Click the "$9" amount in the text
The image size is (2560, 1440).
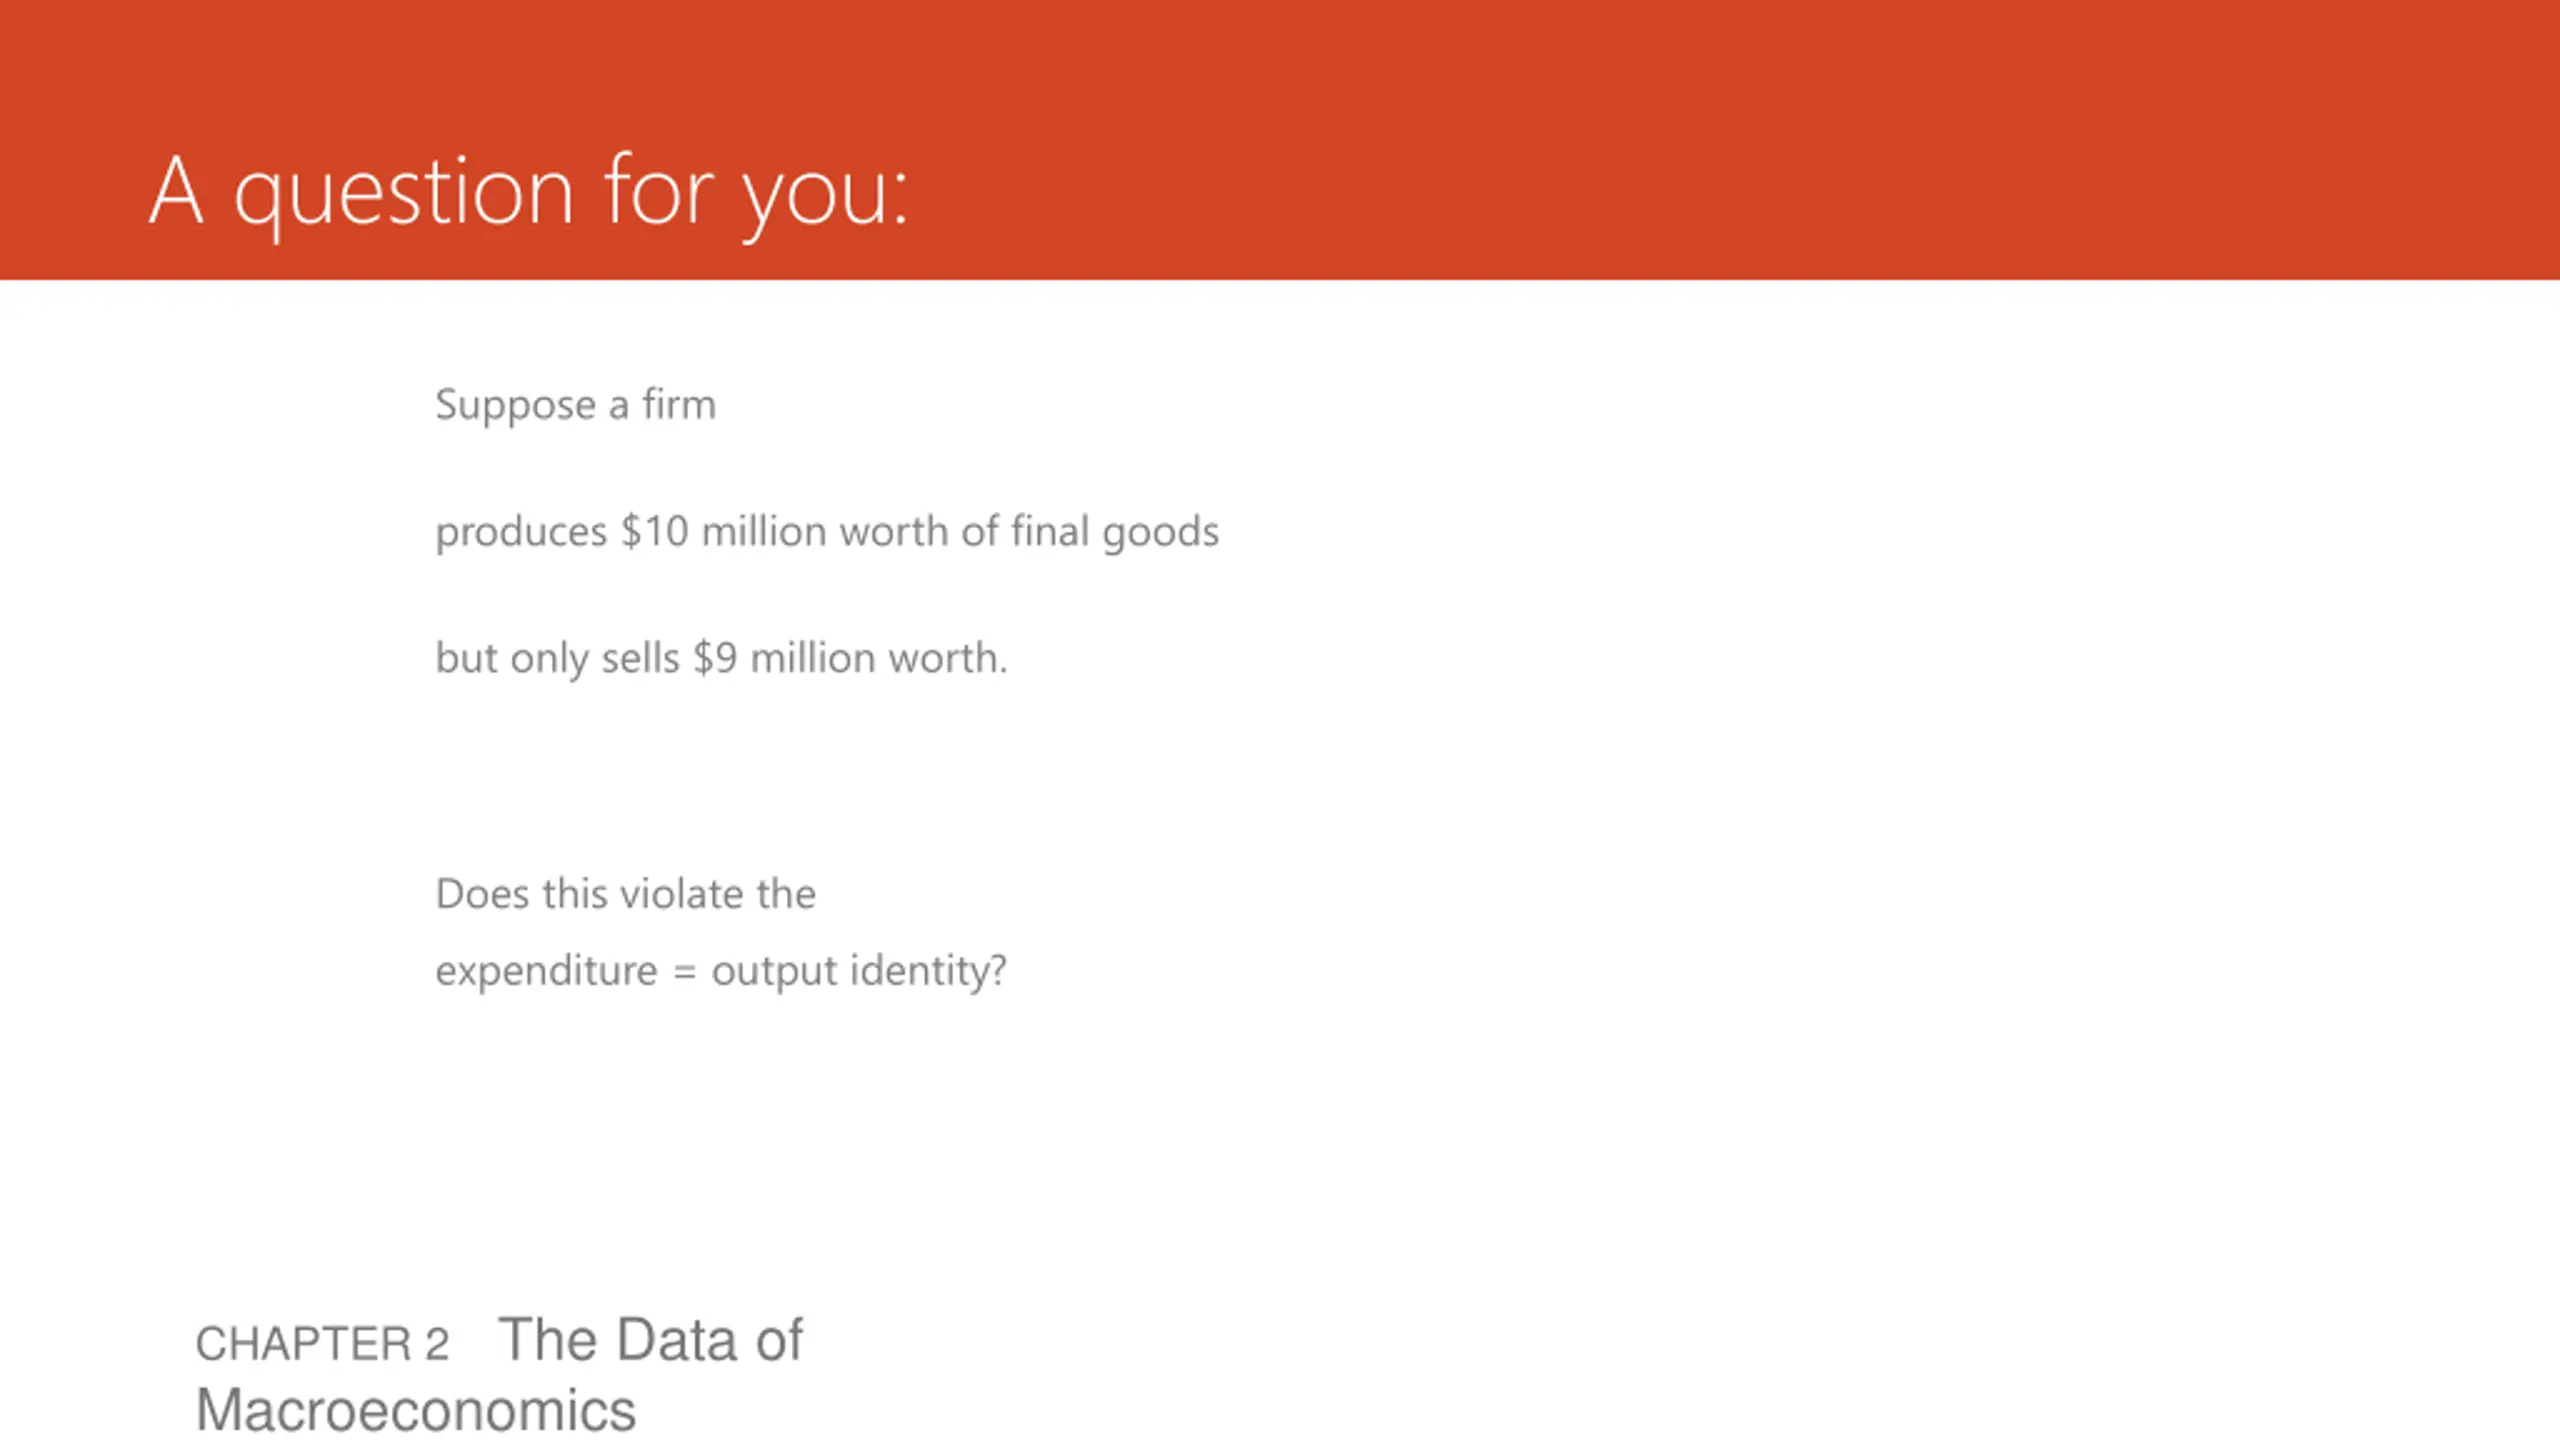[715, 659]
